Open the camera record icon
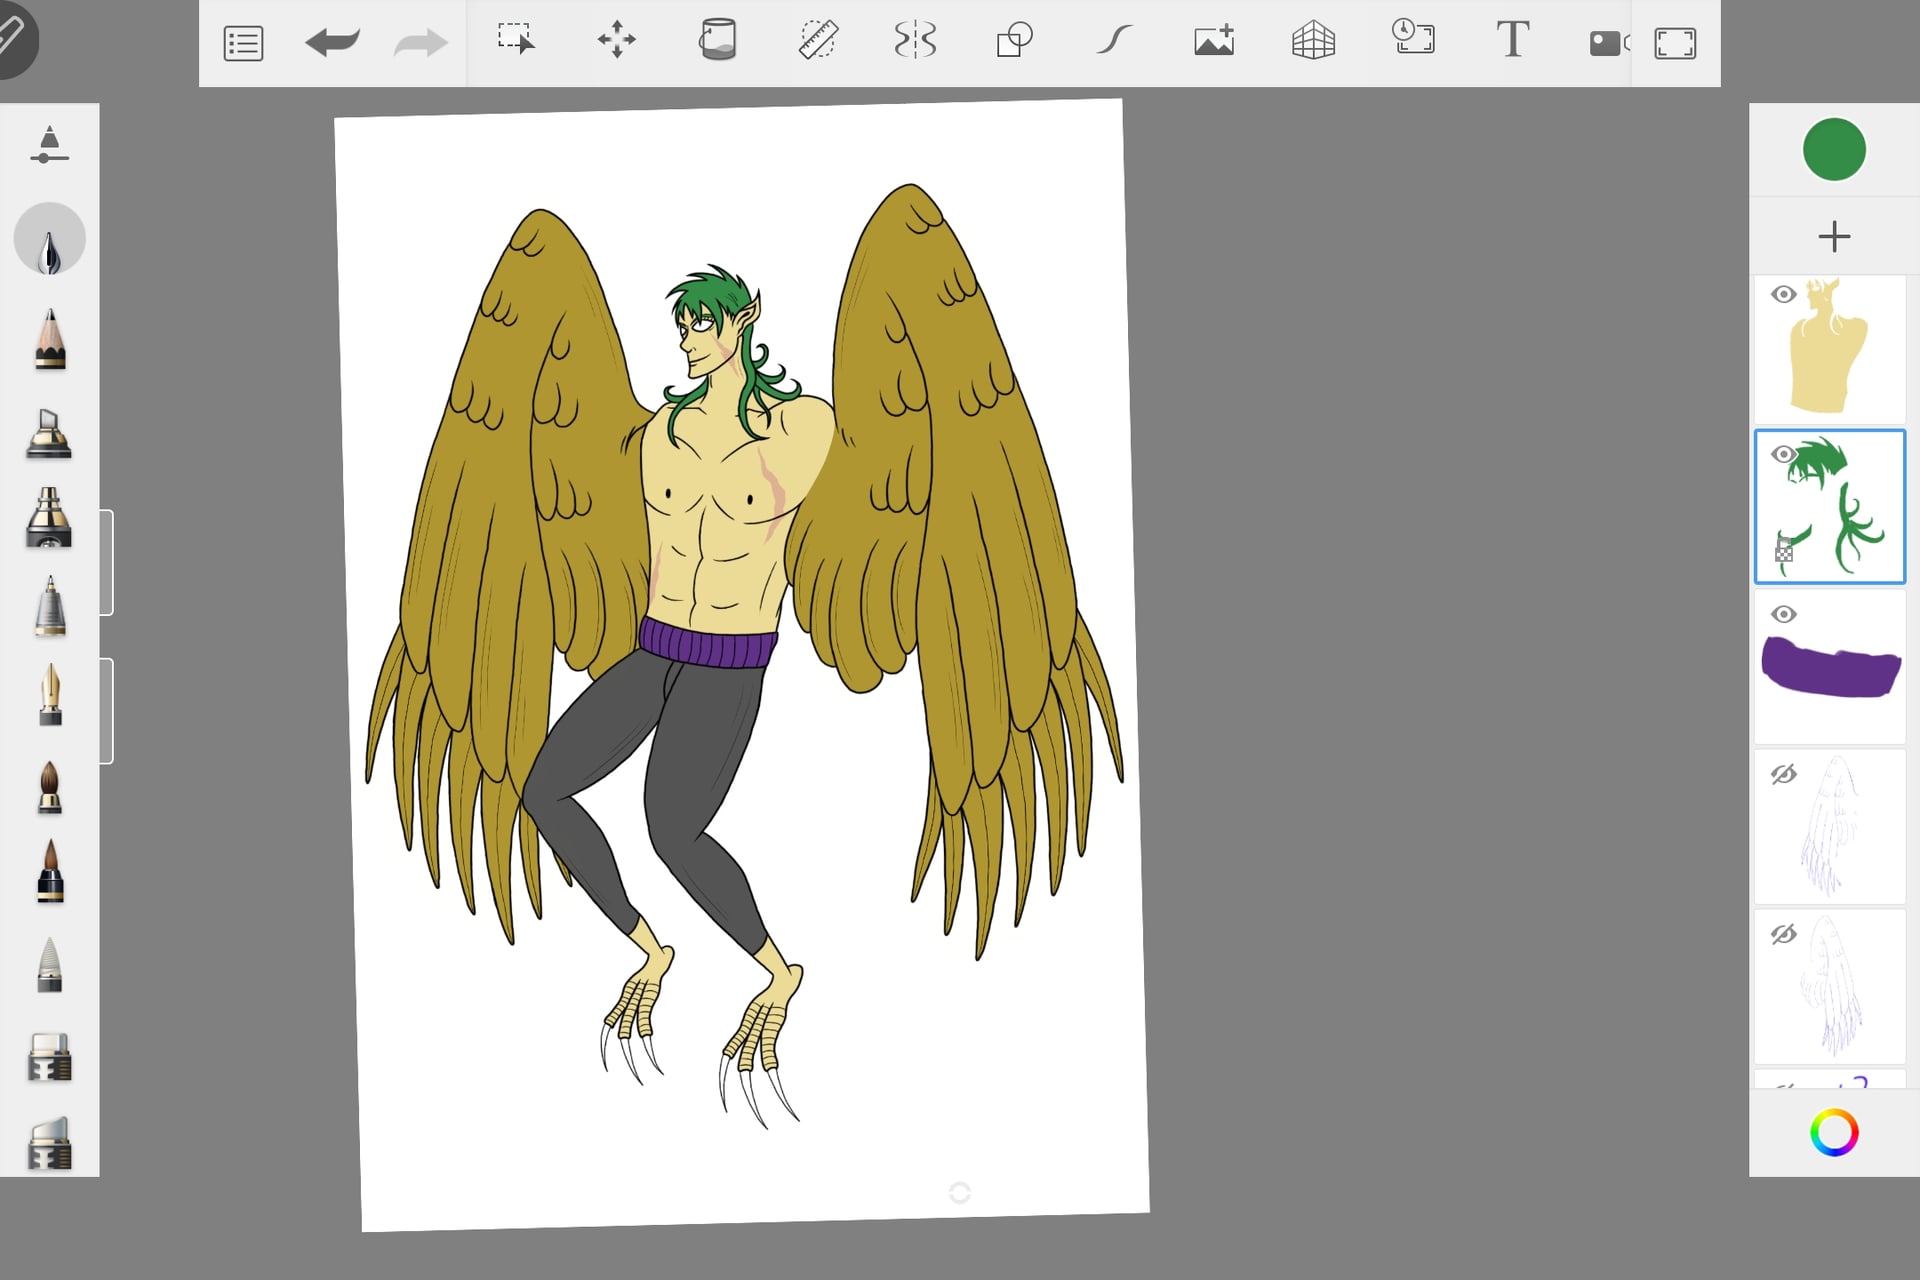 [x=1608, y=43]
